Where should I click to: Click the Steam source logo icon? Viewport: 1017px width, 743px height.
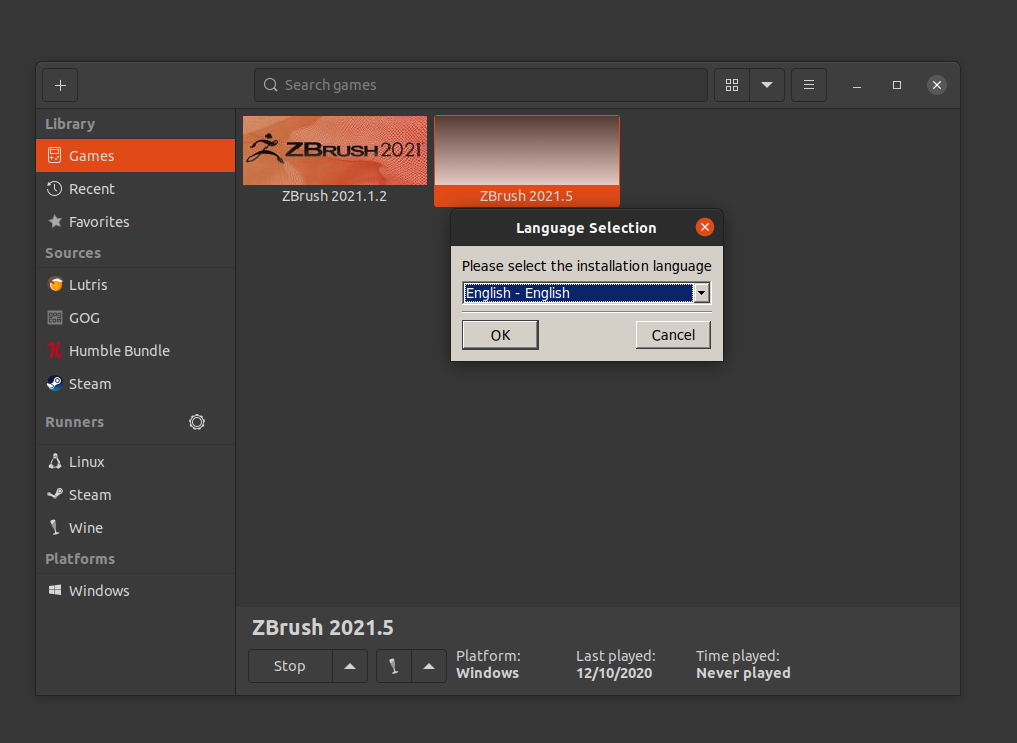coord(55,383)
